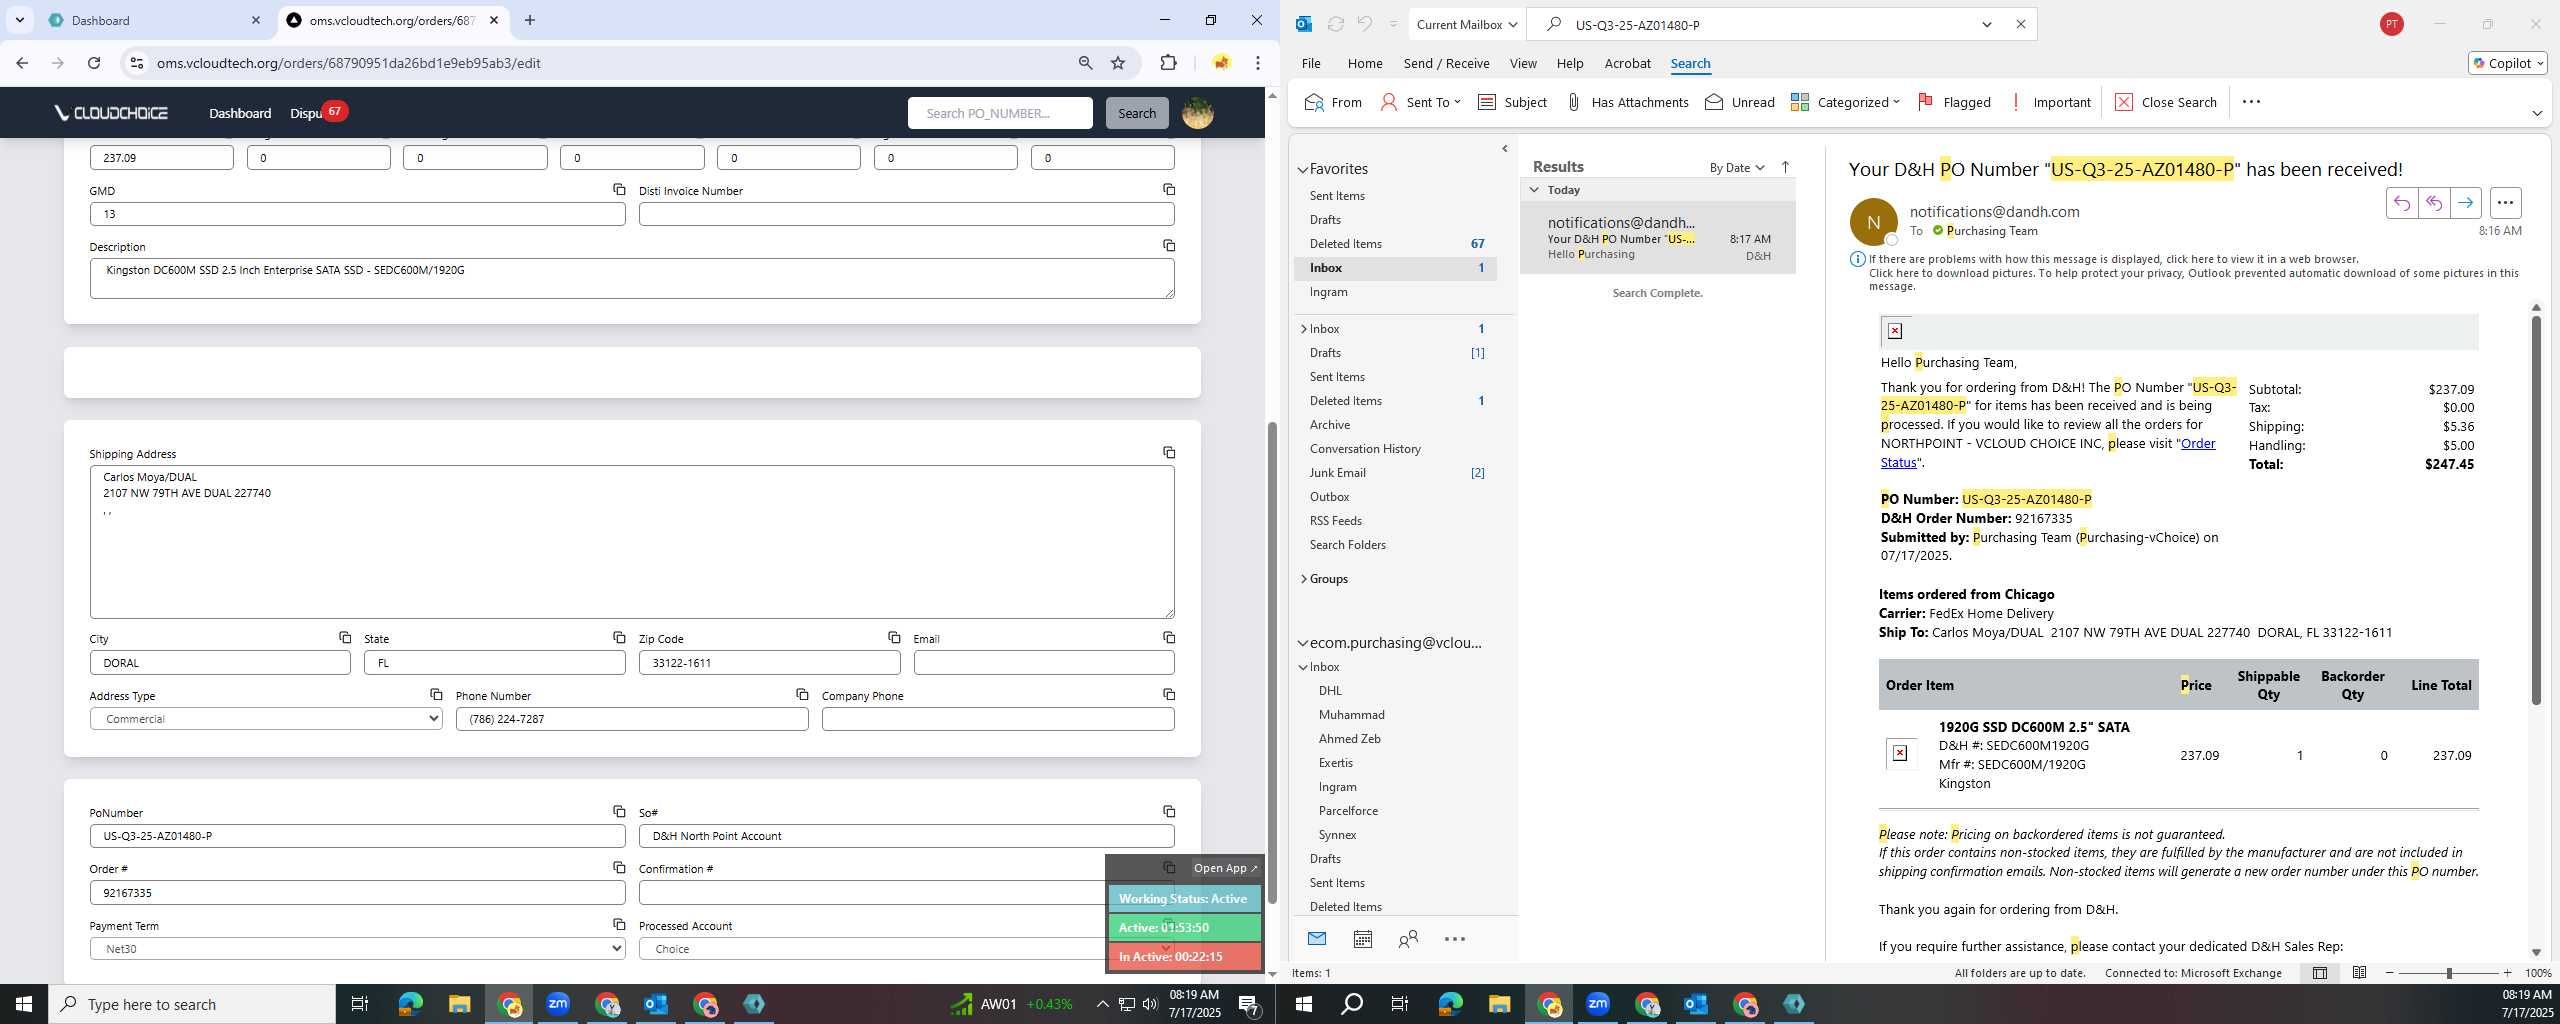The image size is (2560, 1024).
Task: Open more actions ellipsis on email
Action: coord(2505,203)
